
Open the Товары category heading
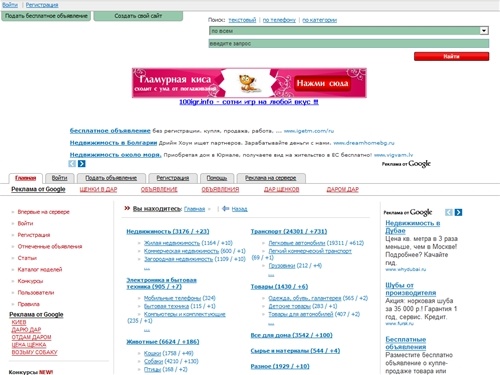pyautogui.click(x=279, y=287)
